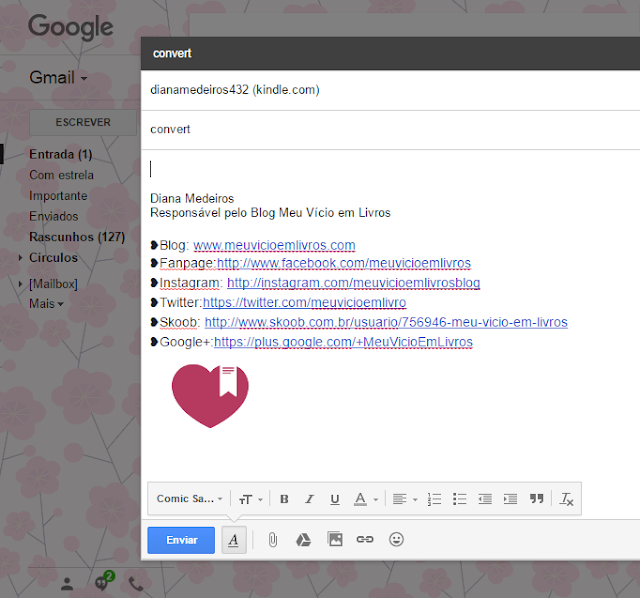Place the cursor in the message body

point(390,169)
